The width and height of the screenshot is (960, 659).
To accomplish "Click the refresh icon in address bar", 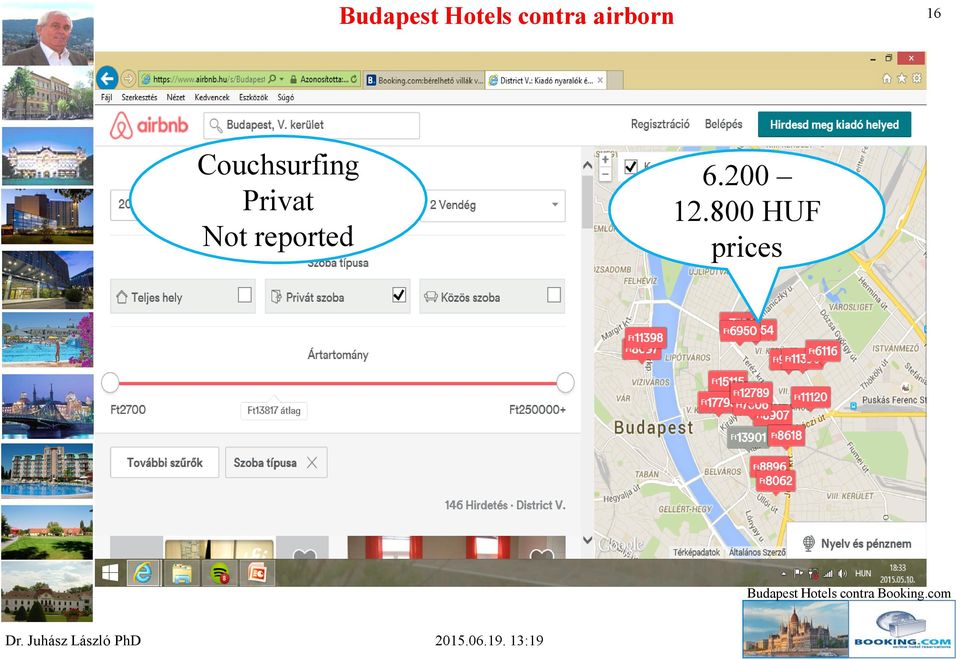I will 354,79.
